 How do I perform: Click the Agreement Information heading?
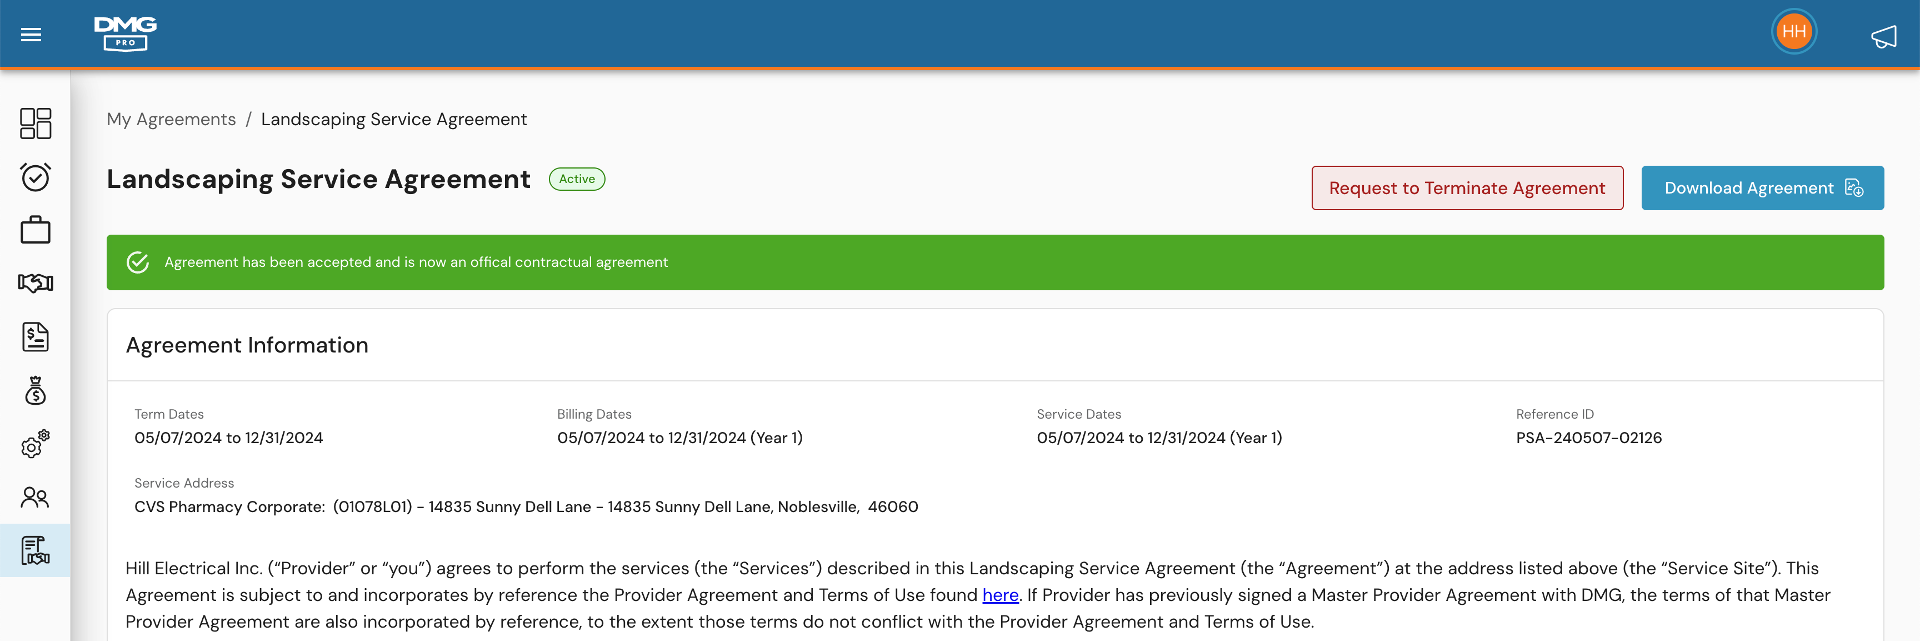247,345
